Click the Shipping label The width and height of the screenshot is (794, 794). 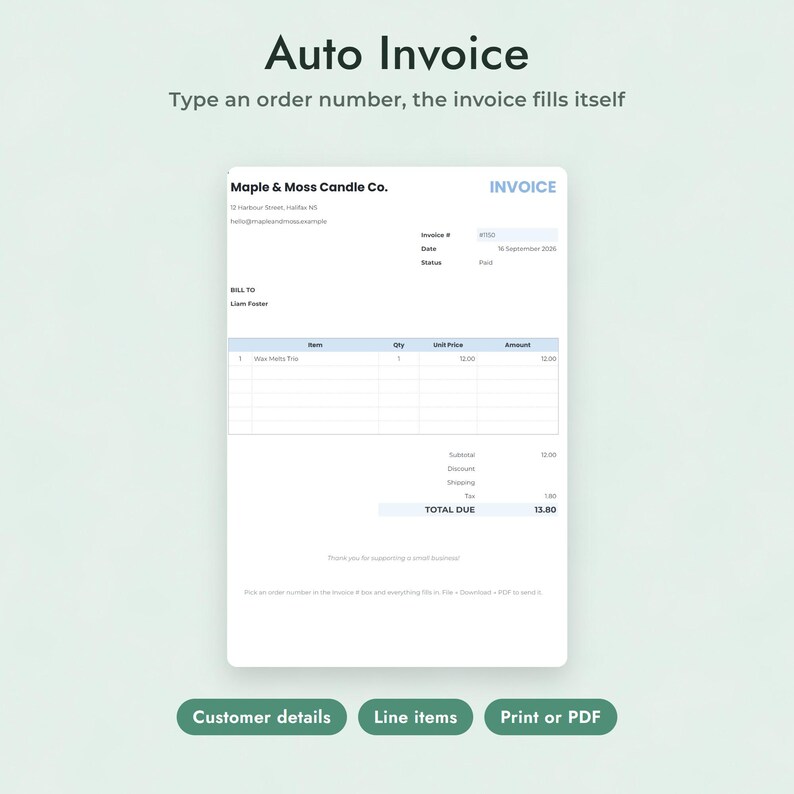point(461,482)
